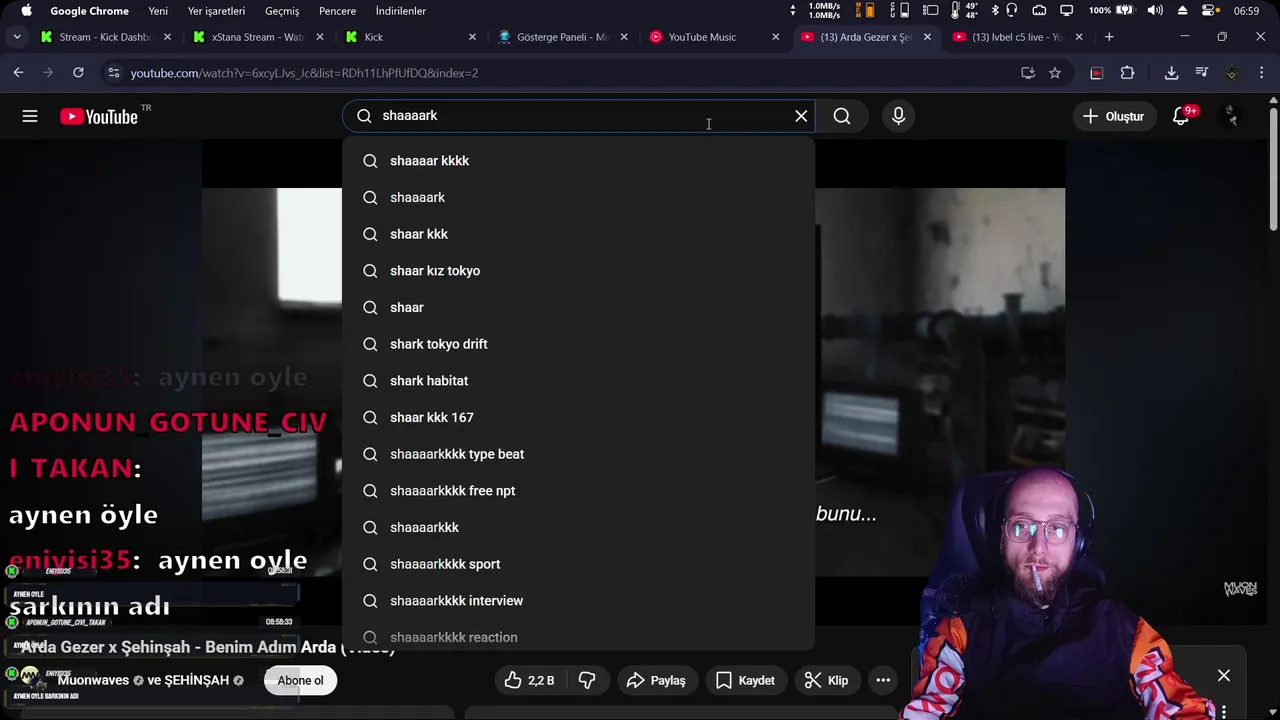Open Pencere window menu
The image size is (1280, 720).
tap(337, 11)
